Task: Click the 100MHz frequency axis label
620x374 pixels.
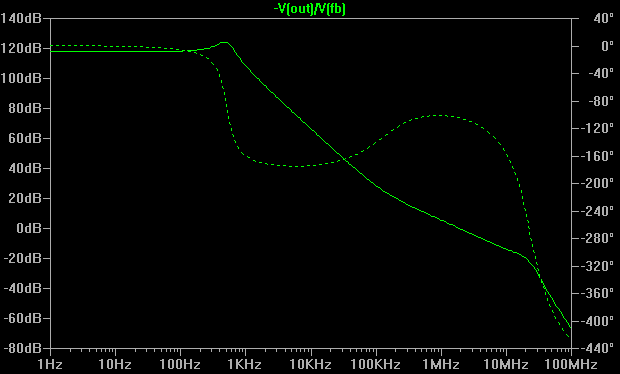Action: pos(571,364)
